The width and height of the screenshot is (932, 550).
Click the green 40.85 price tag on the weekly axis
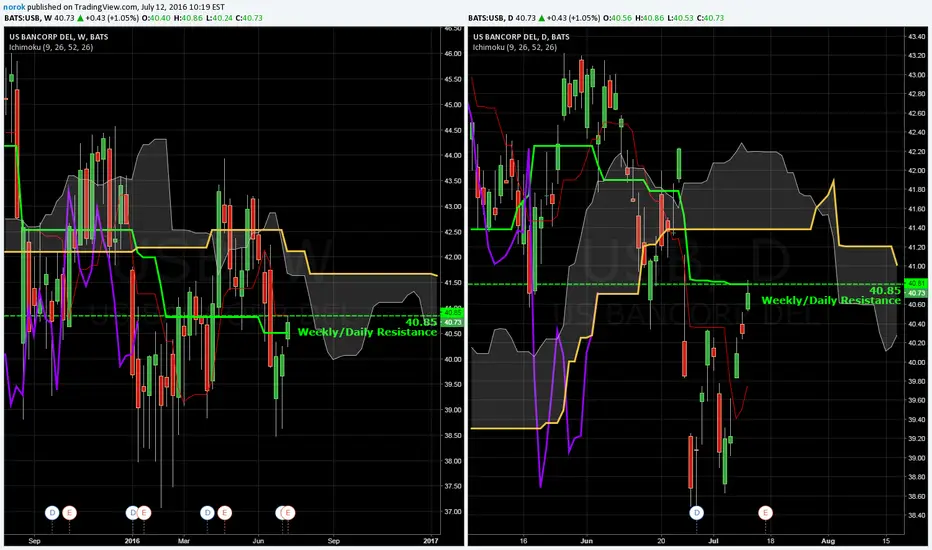coord(452,312)
